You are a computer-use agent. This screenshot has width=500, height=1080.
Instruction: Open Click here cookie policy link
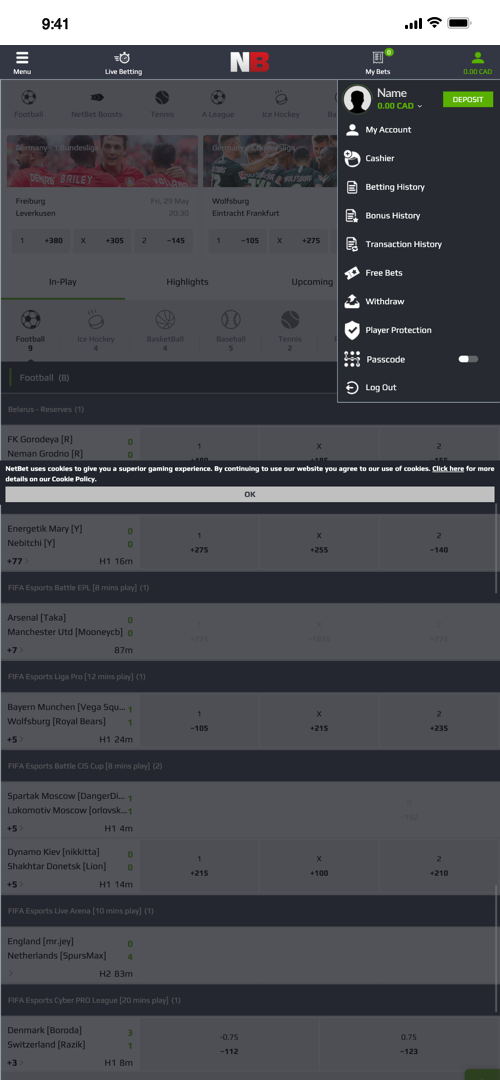pos(448,468)
